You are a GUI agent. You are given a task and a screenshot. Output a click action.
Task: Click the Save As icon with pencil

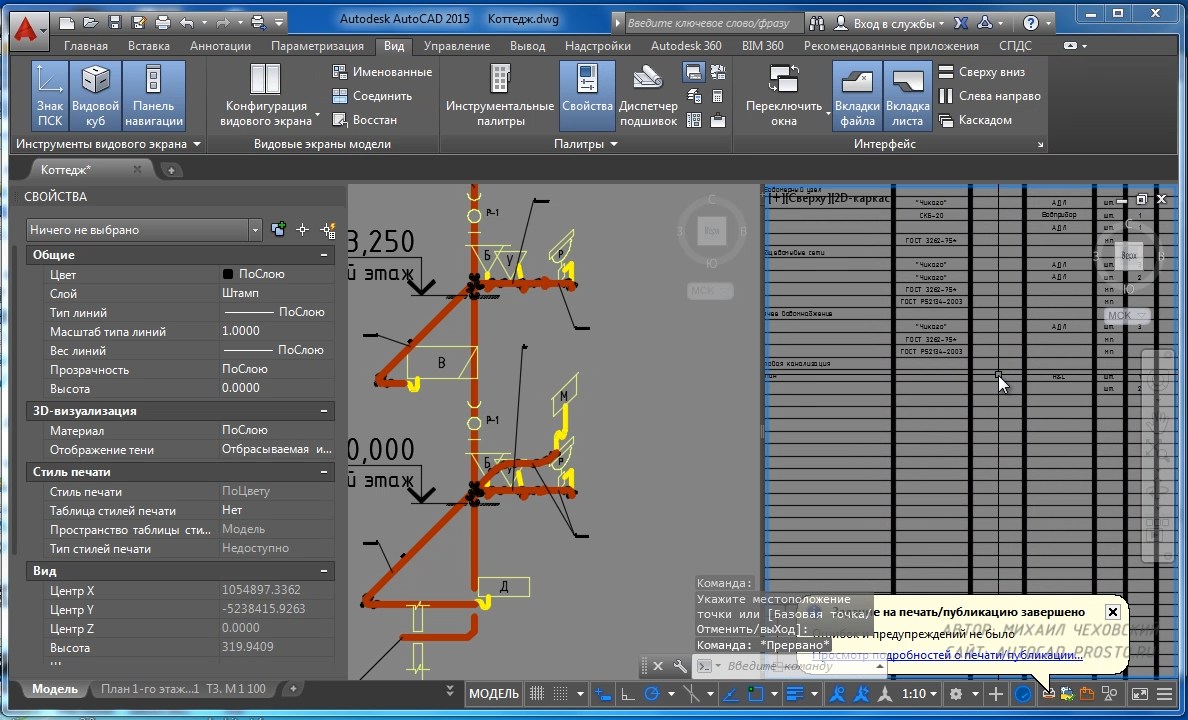point(138,22)
